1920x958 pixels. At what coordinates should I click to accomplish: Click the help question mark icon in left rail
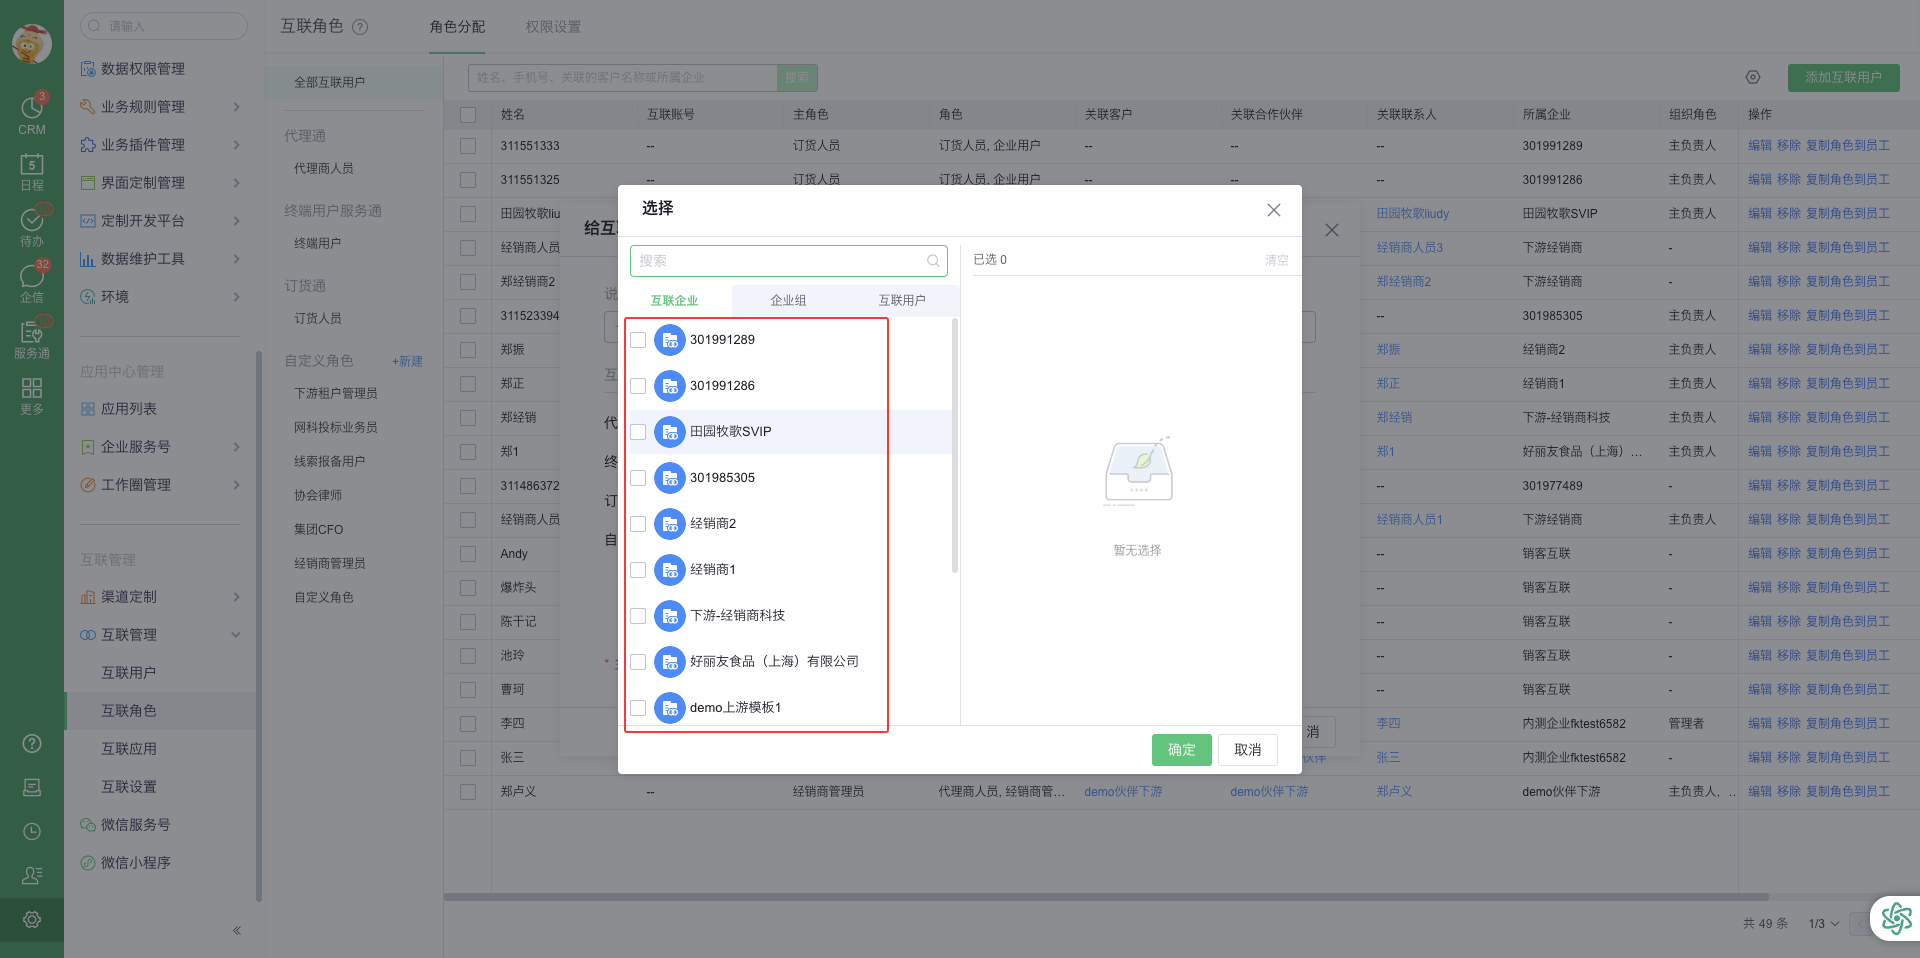point(32,743)
